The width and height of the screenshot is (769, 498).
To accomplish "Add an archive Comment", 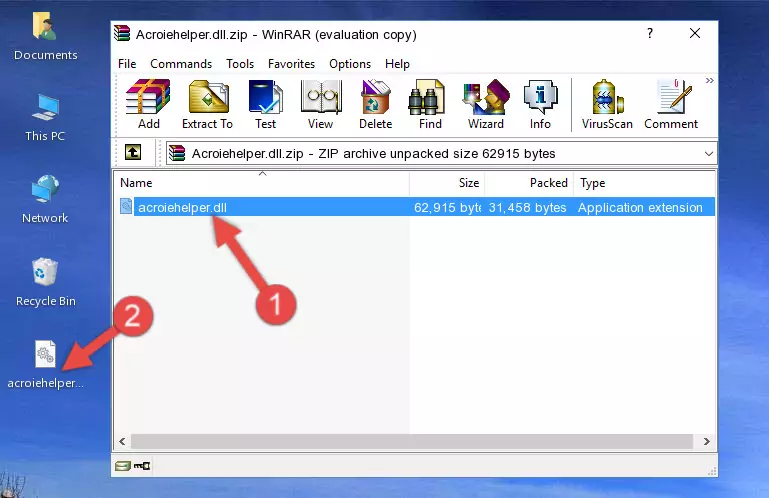I will click(x=671, y=104).
